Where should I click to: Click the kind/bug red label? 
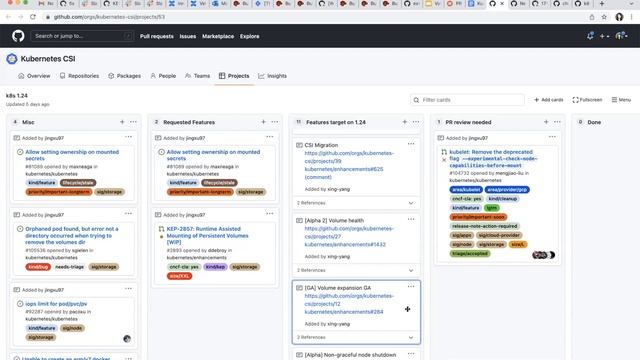38,267
